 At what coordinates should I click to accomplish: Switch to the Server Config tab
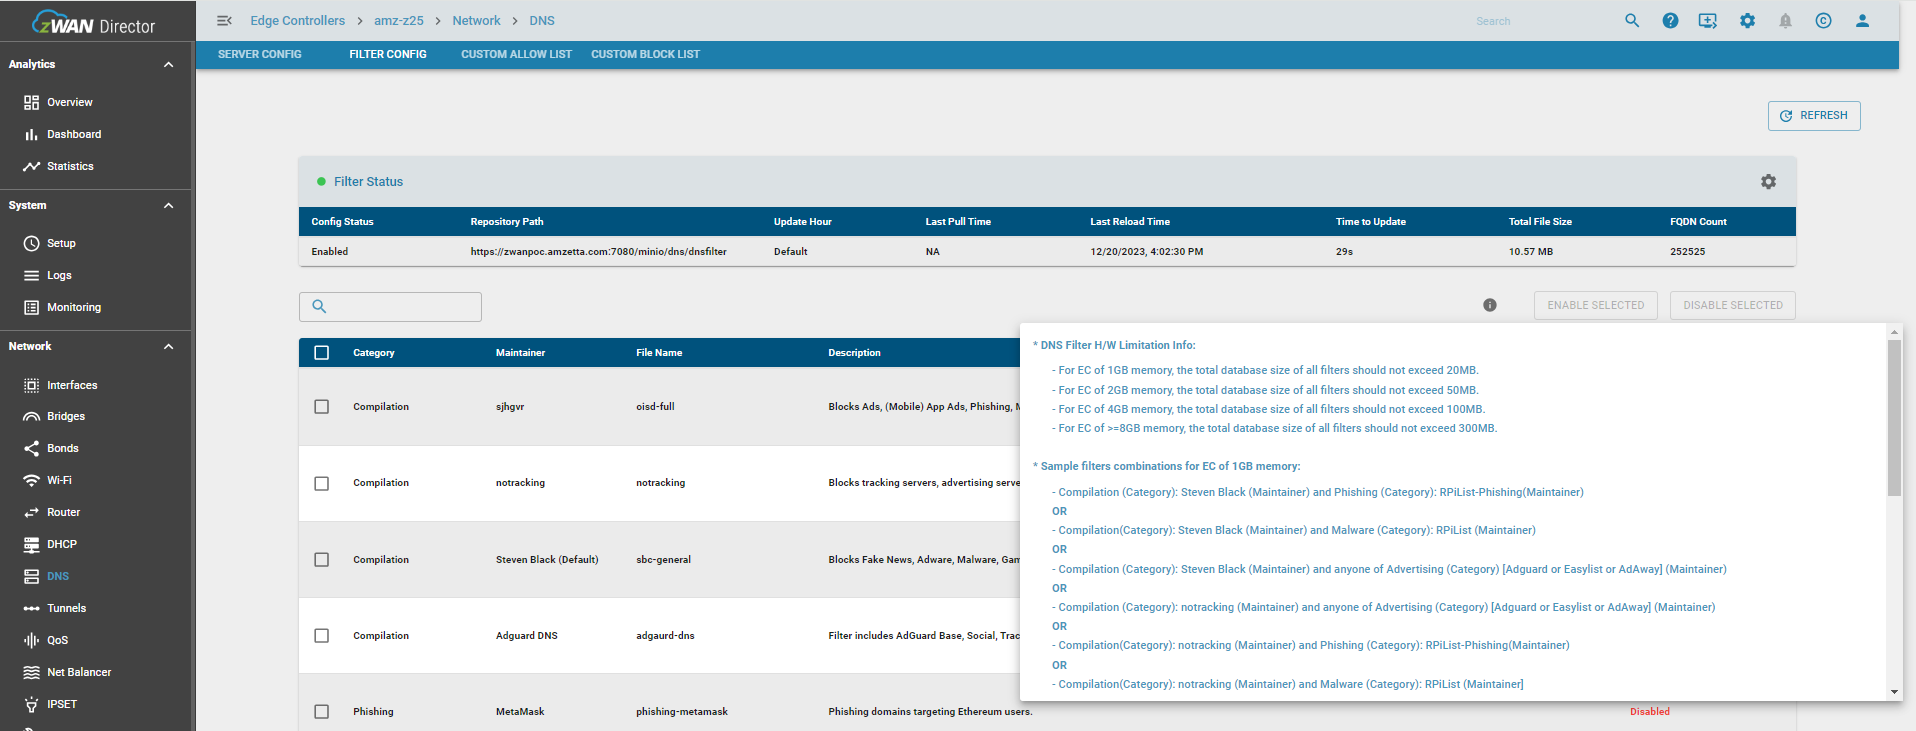pos(260,54)
